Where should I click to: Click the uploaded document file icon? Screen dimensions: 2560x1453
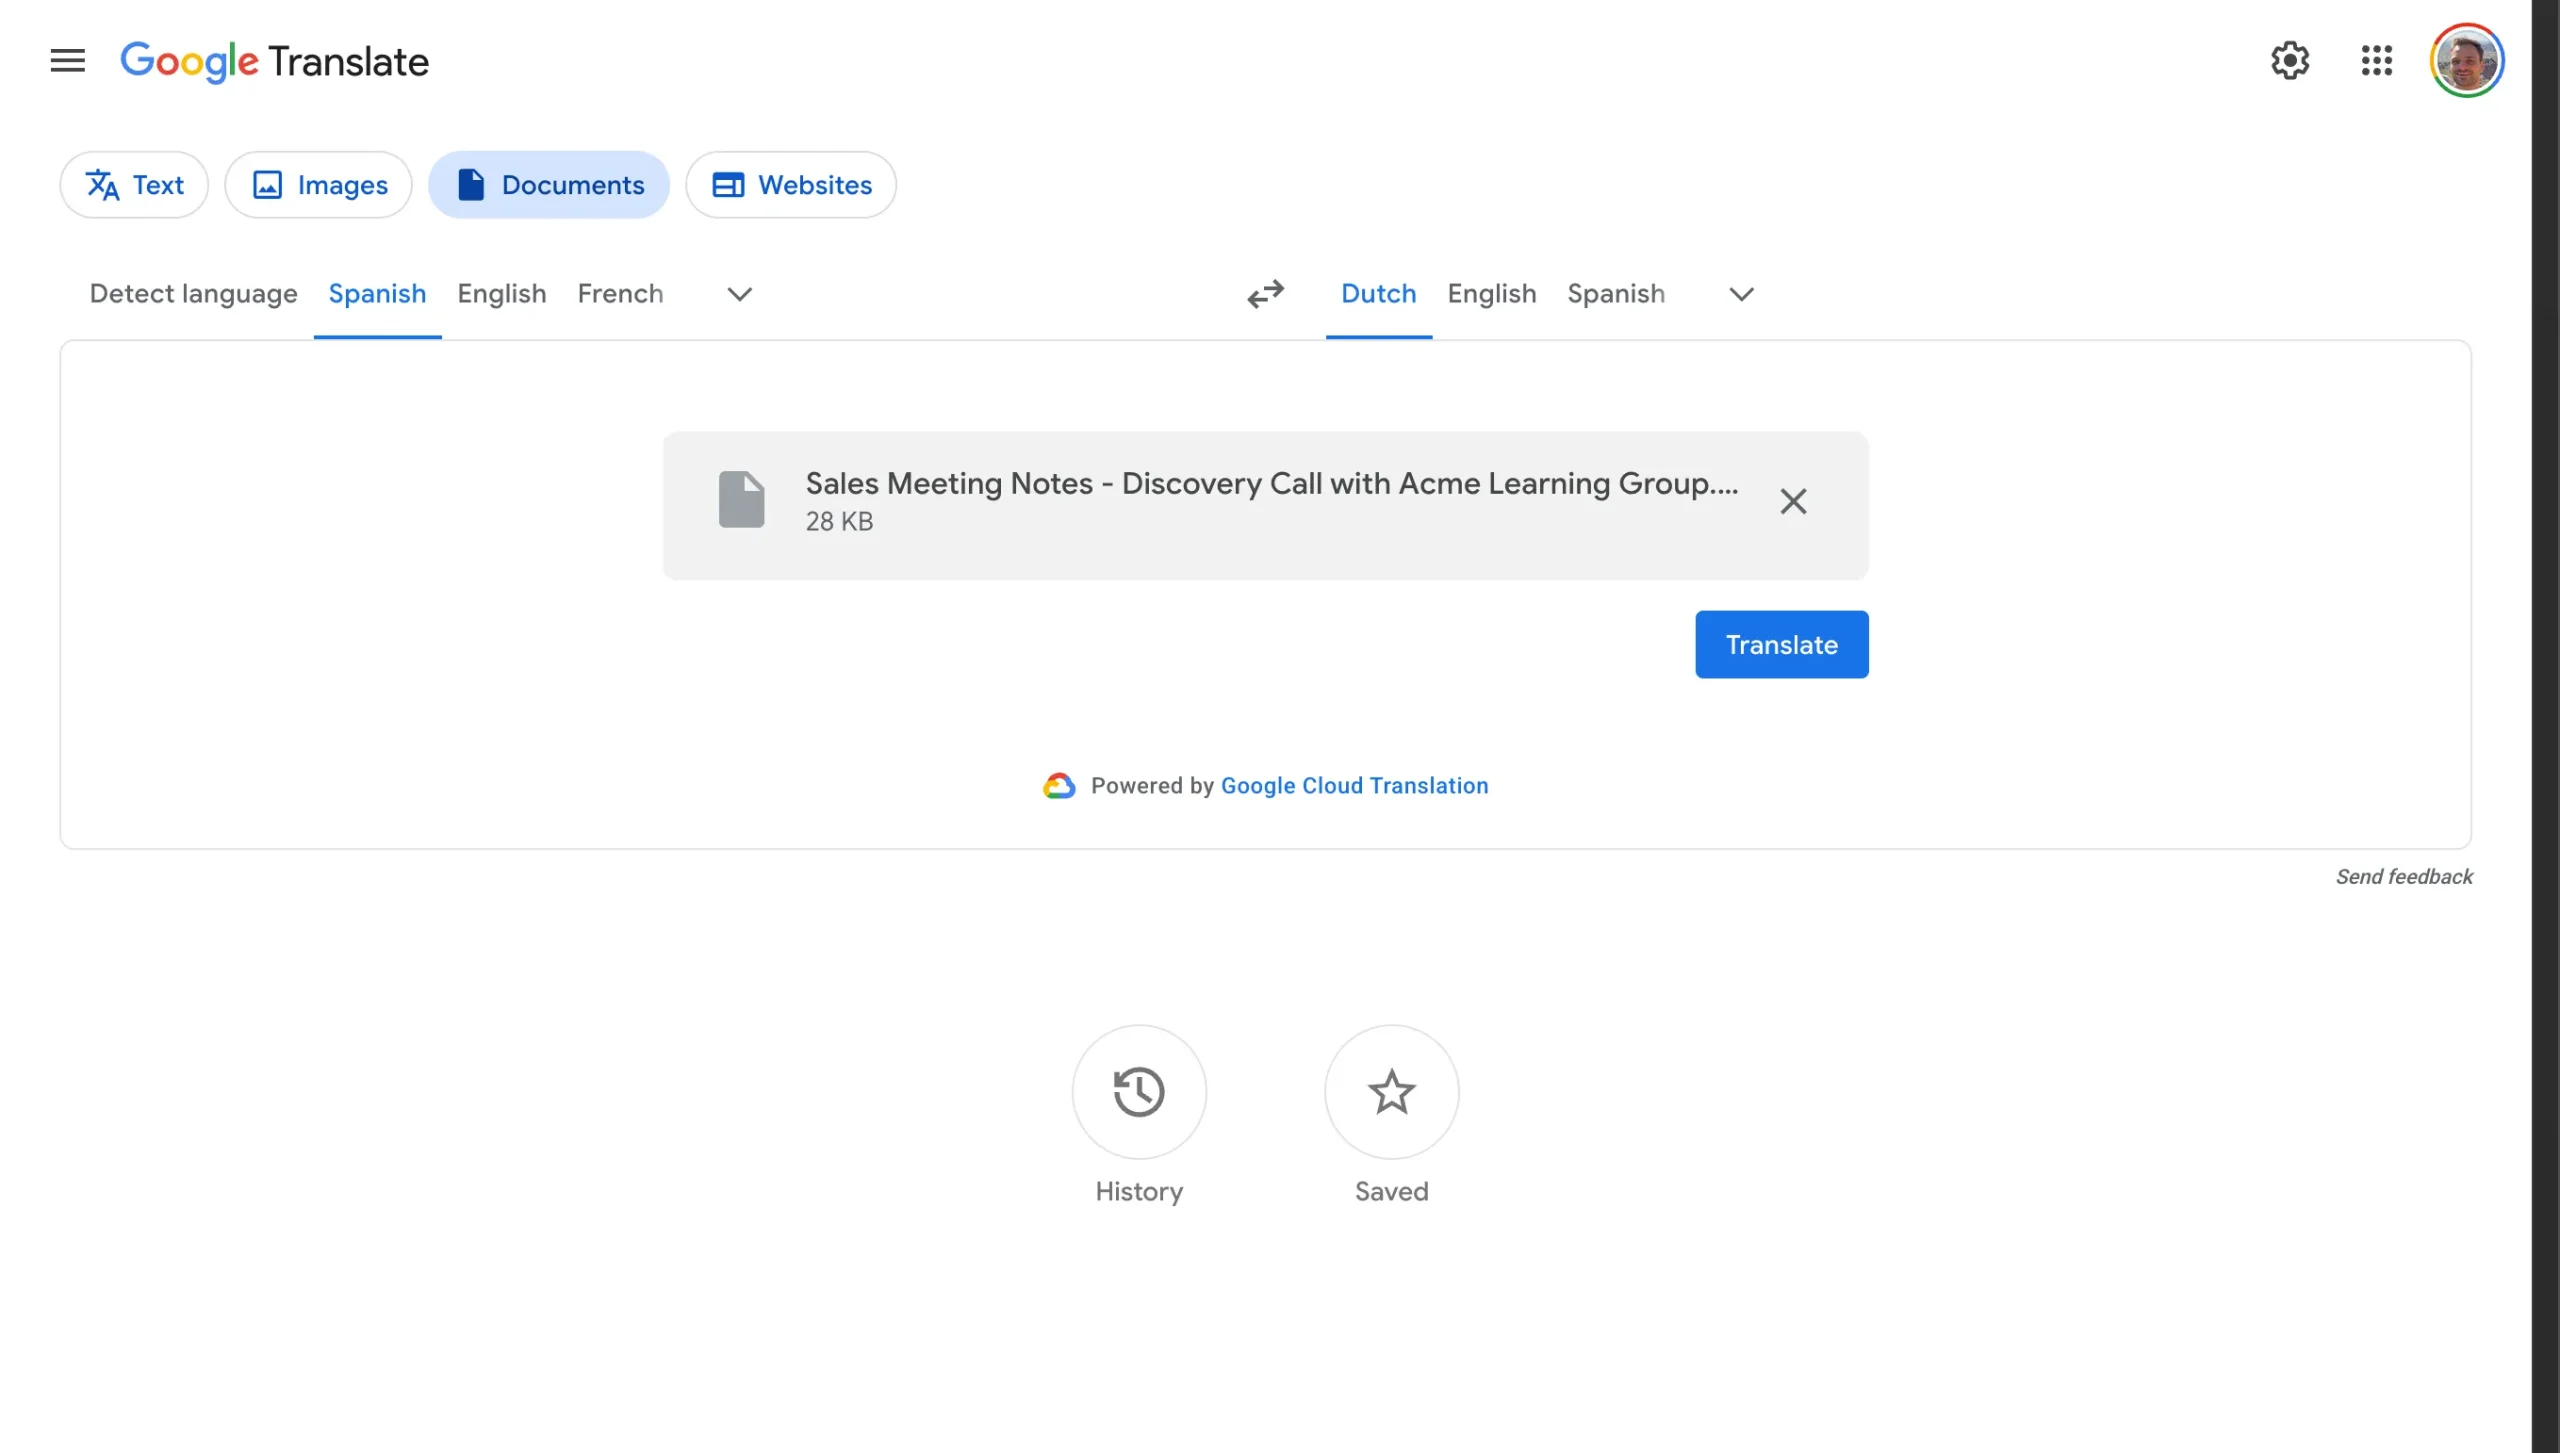coord(741,499)
